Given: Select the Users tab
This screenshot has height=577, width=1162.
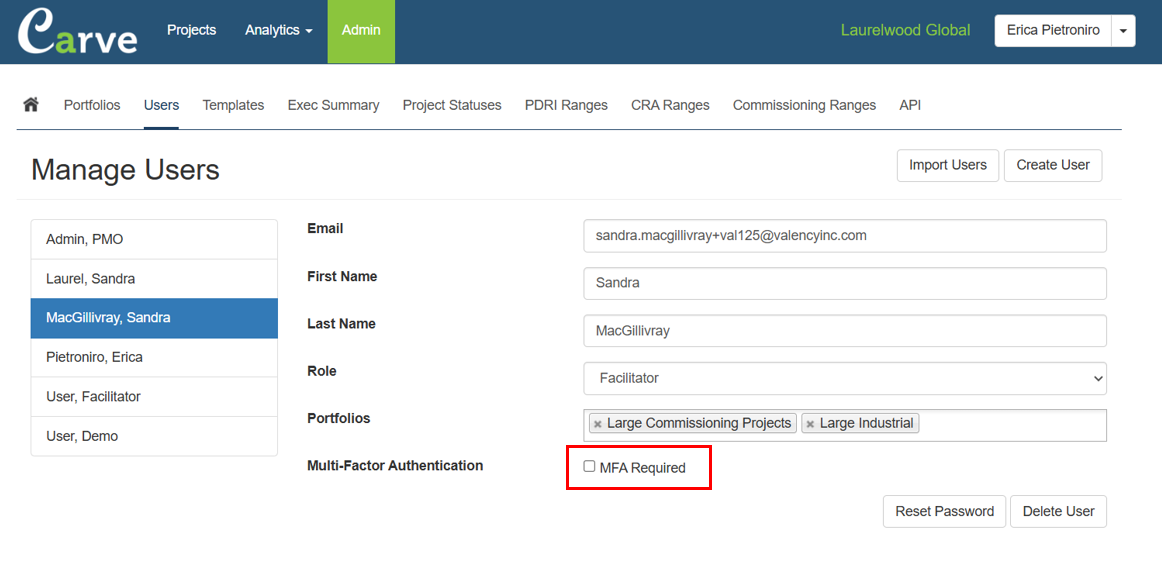Looking at the screenshot, I should click(x=162, y=105).
